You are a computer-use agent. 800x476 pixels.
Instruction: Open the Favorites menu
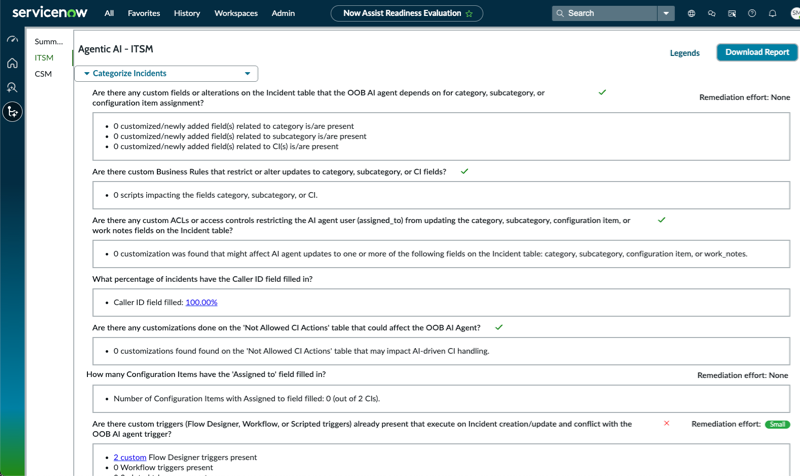(144, 13)
